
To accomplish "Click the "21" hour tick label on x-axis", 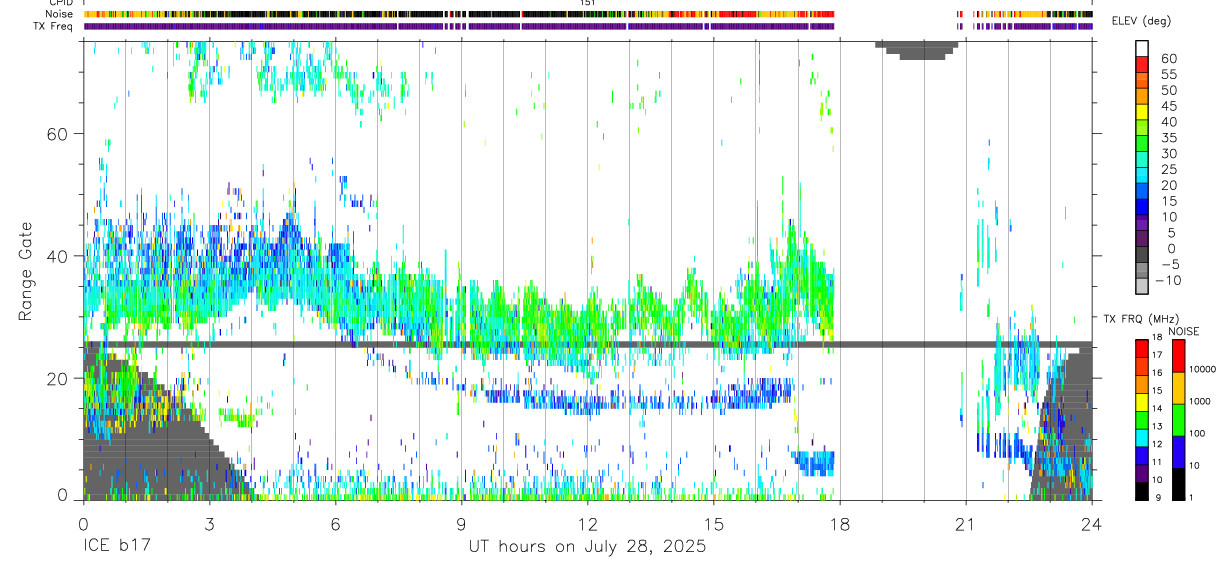I will (966, 523).
